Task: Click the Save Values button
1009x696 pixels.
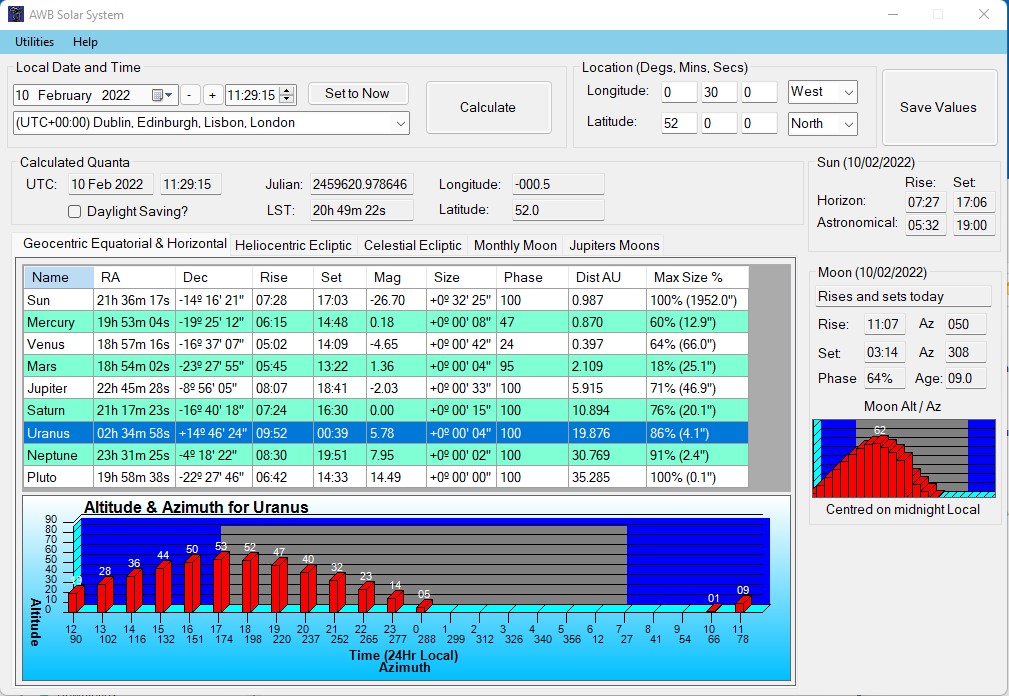Action: [x=938, y=107]
